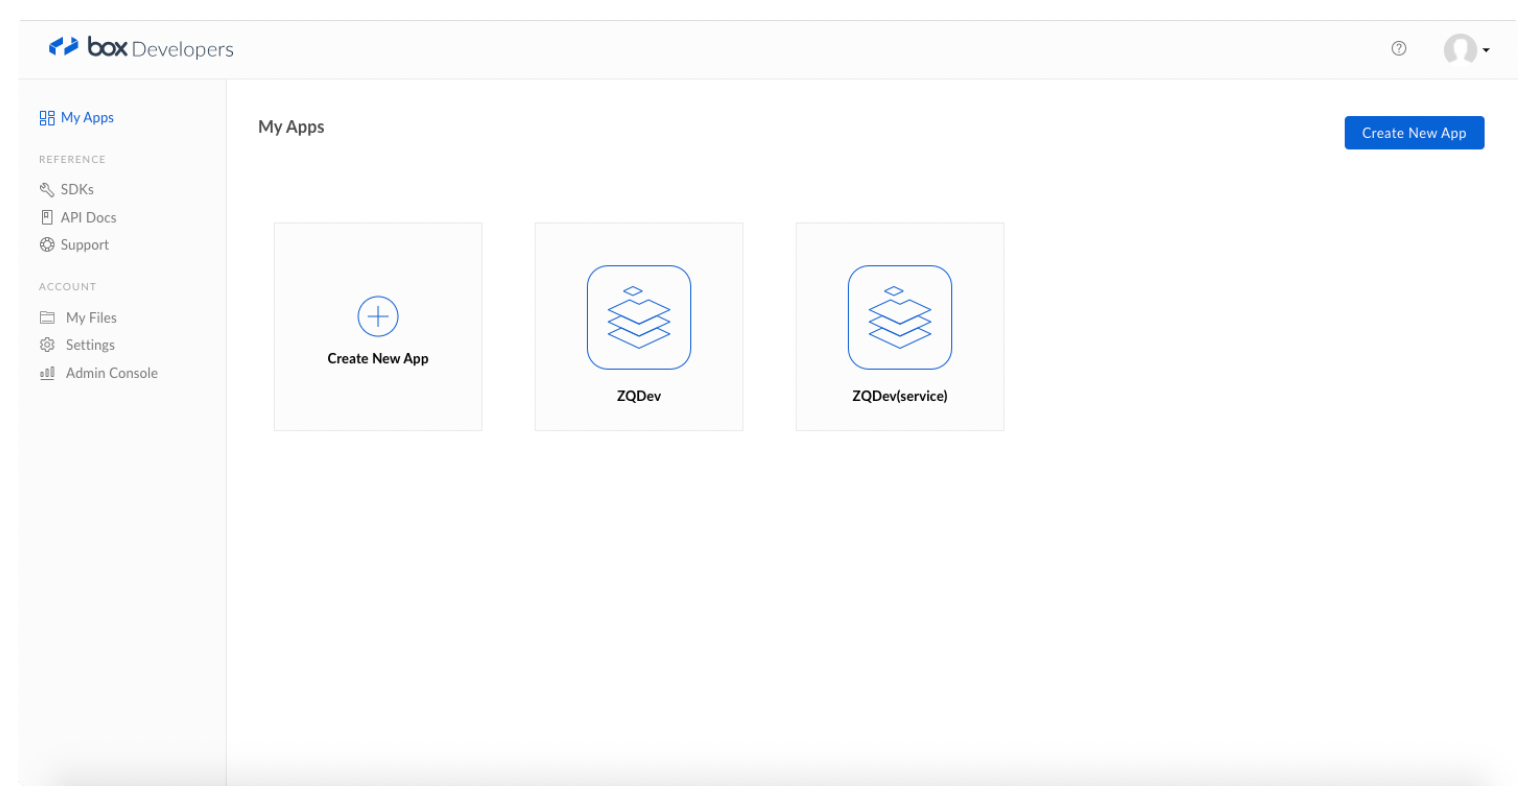Click the My Files folder icon
This screenshot has height=806, width=1532.
47,318
